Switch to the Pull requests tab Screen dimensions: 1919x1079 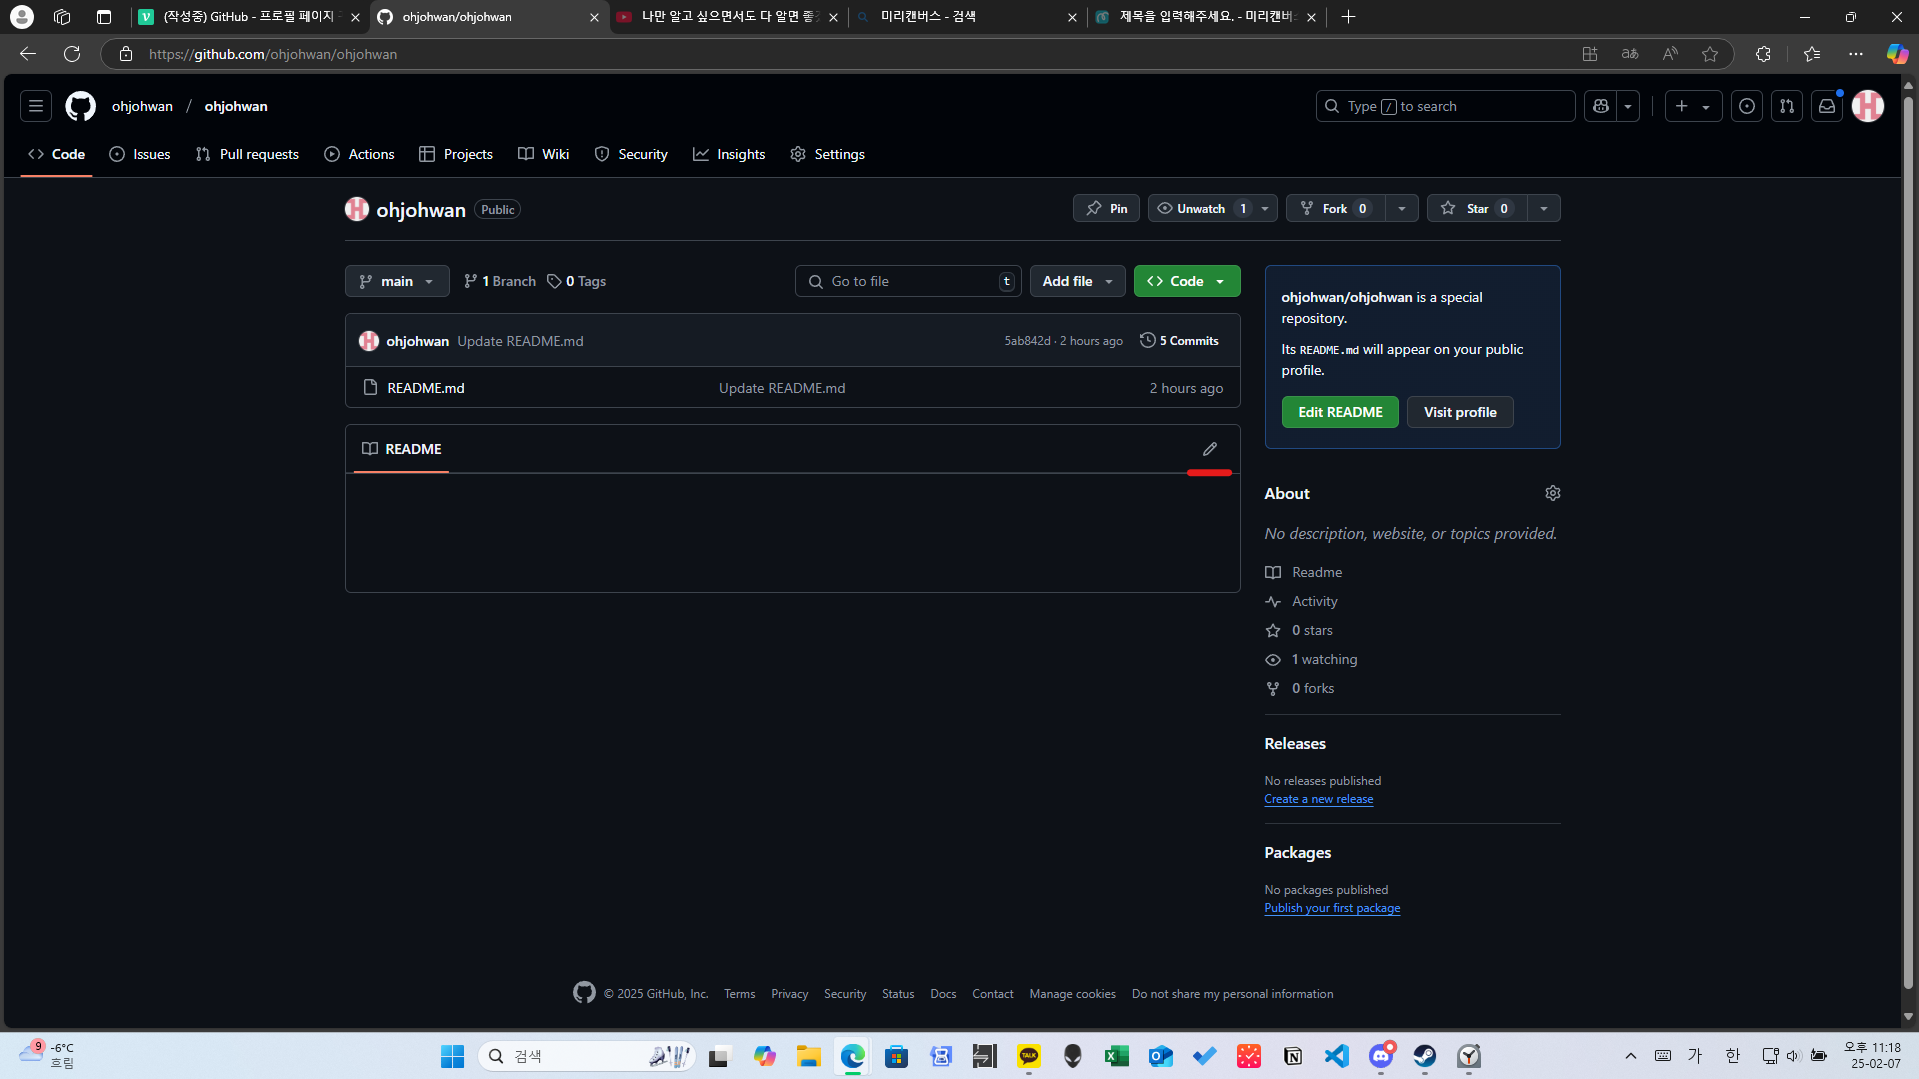coord(248,154)
